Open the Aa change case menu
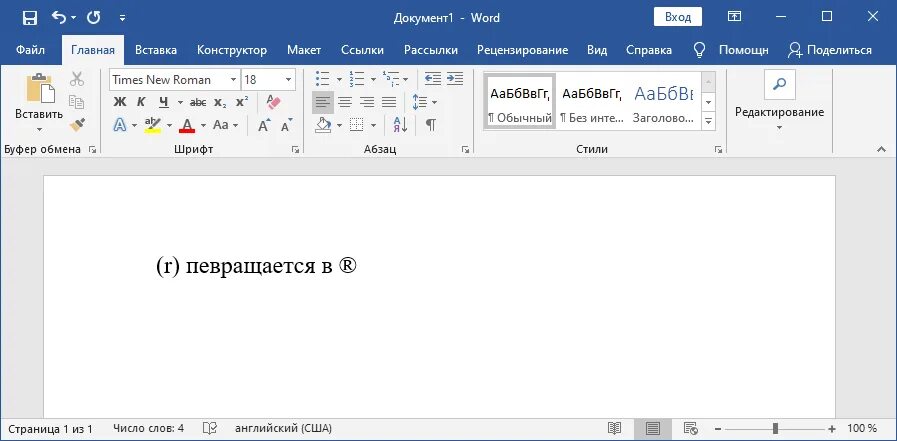 click(x=225, y=124)
